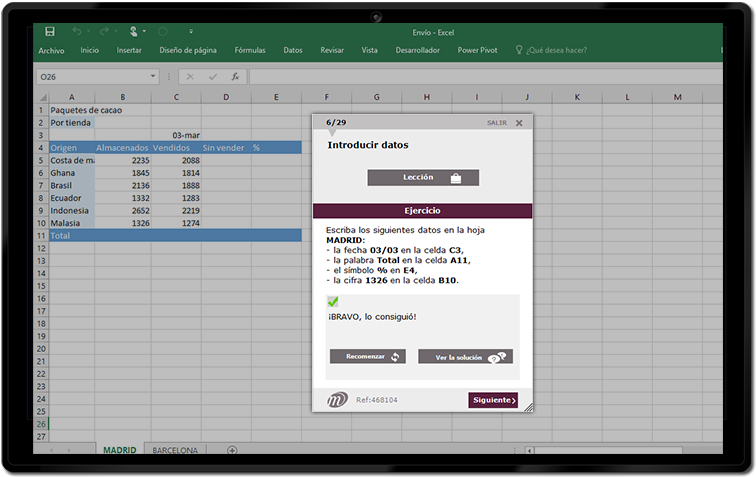Click the green checkmark in exercise panel
This screenshot has width=756, height=477.
(x=333, y=302)
